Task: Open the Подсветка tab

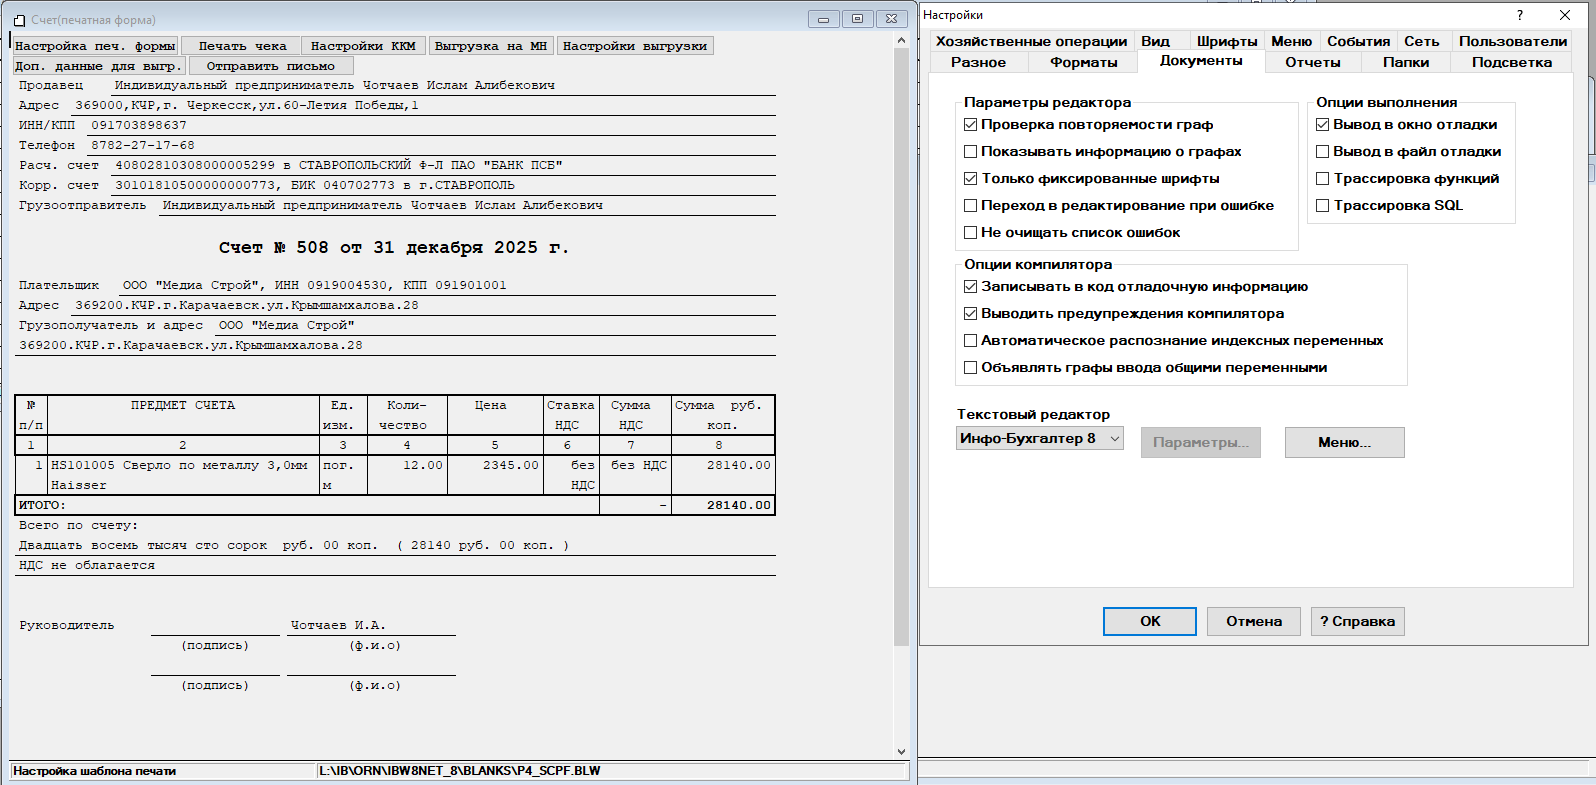Action: [1512, 62]
